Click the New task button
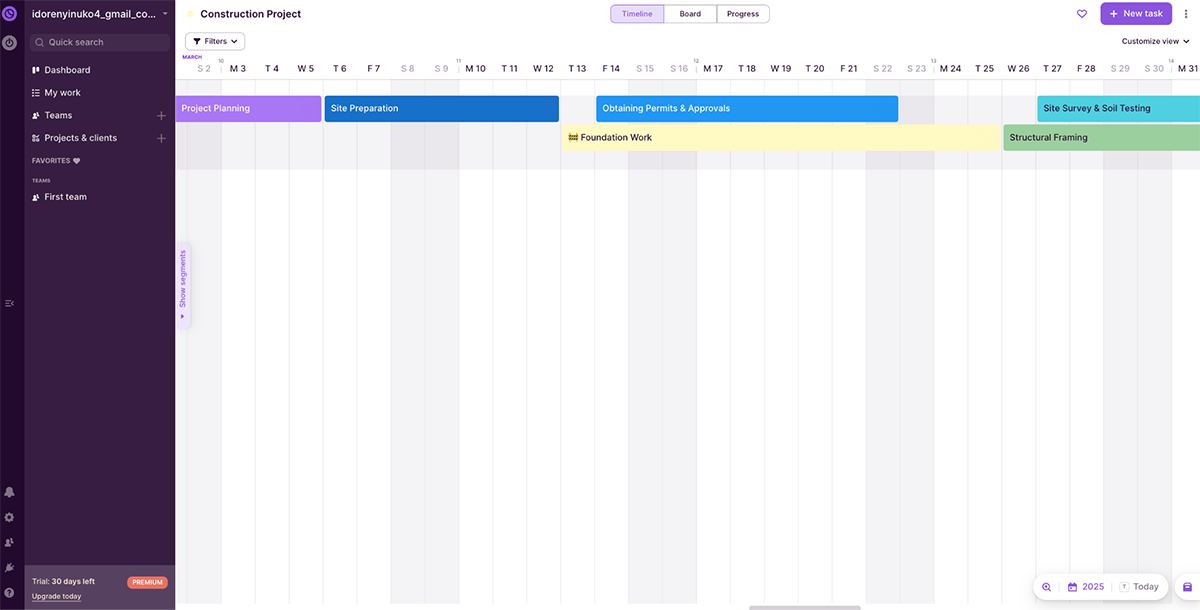The height and width of the screenshot is (610, 1200). click(1135, 13)
